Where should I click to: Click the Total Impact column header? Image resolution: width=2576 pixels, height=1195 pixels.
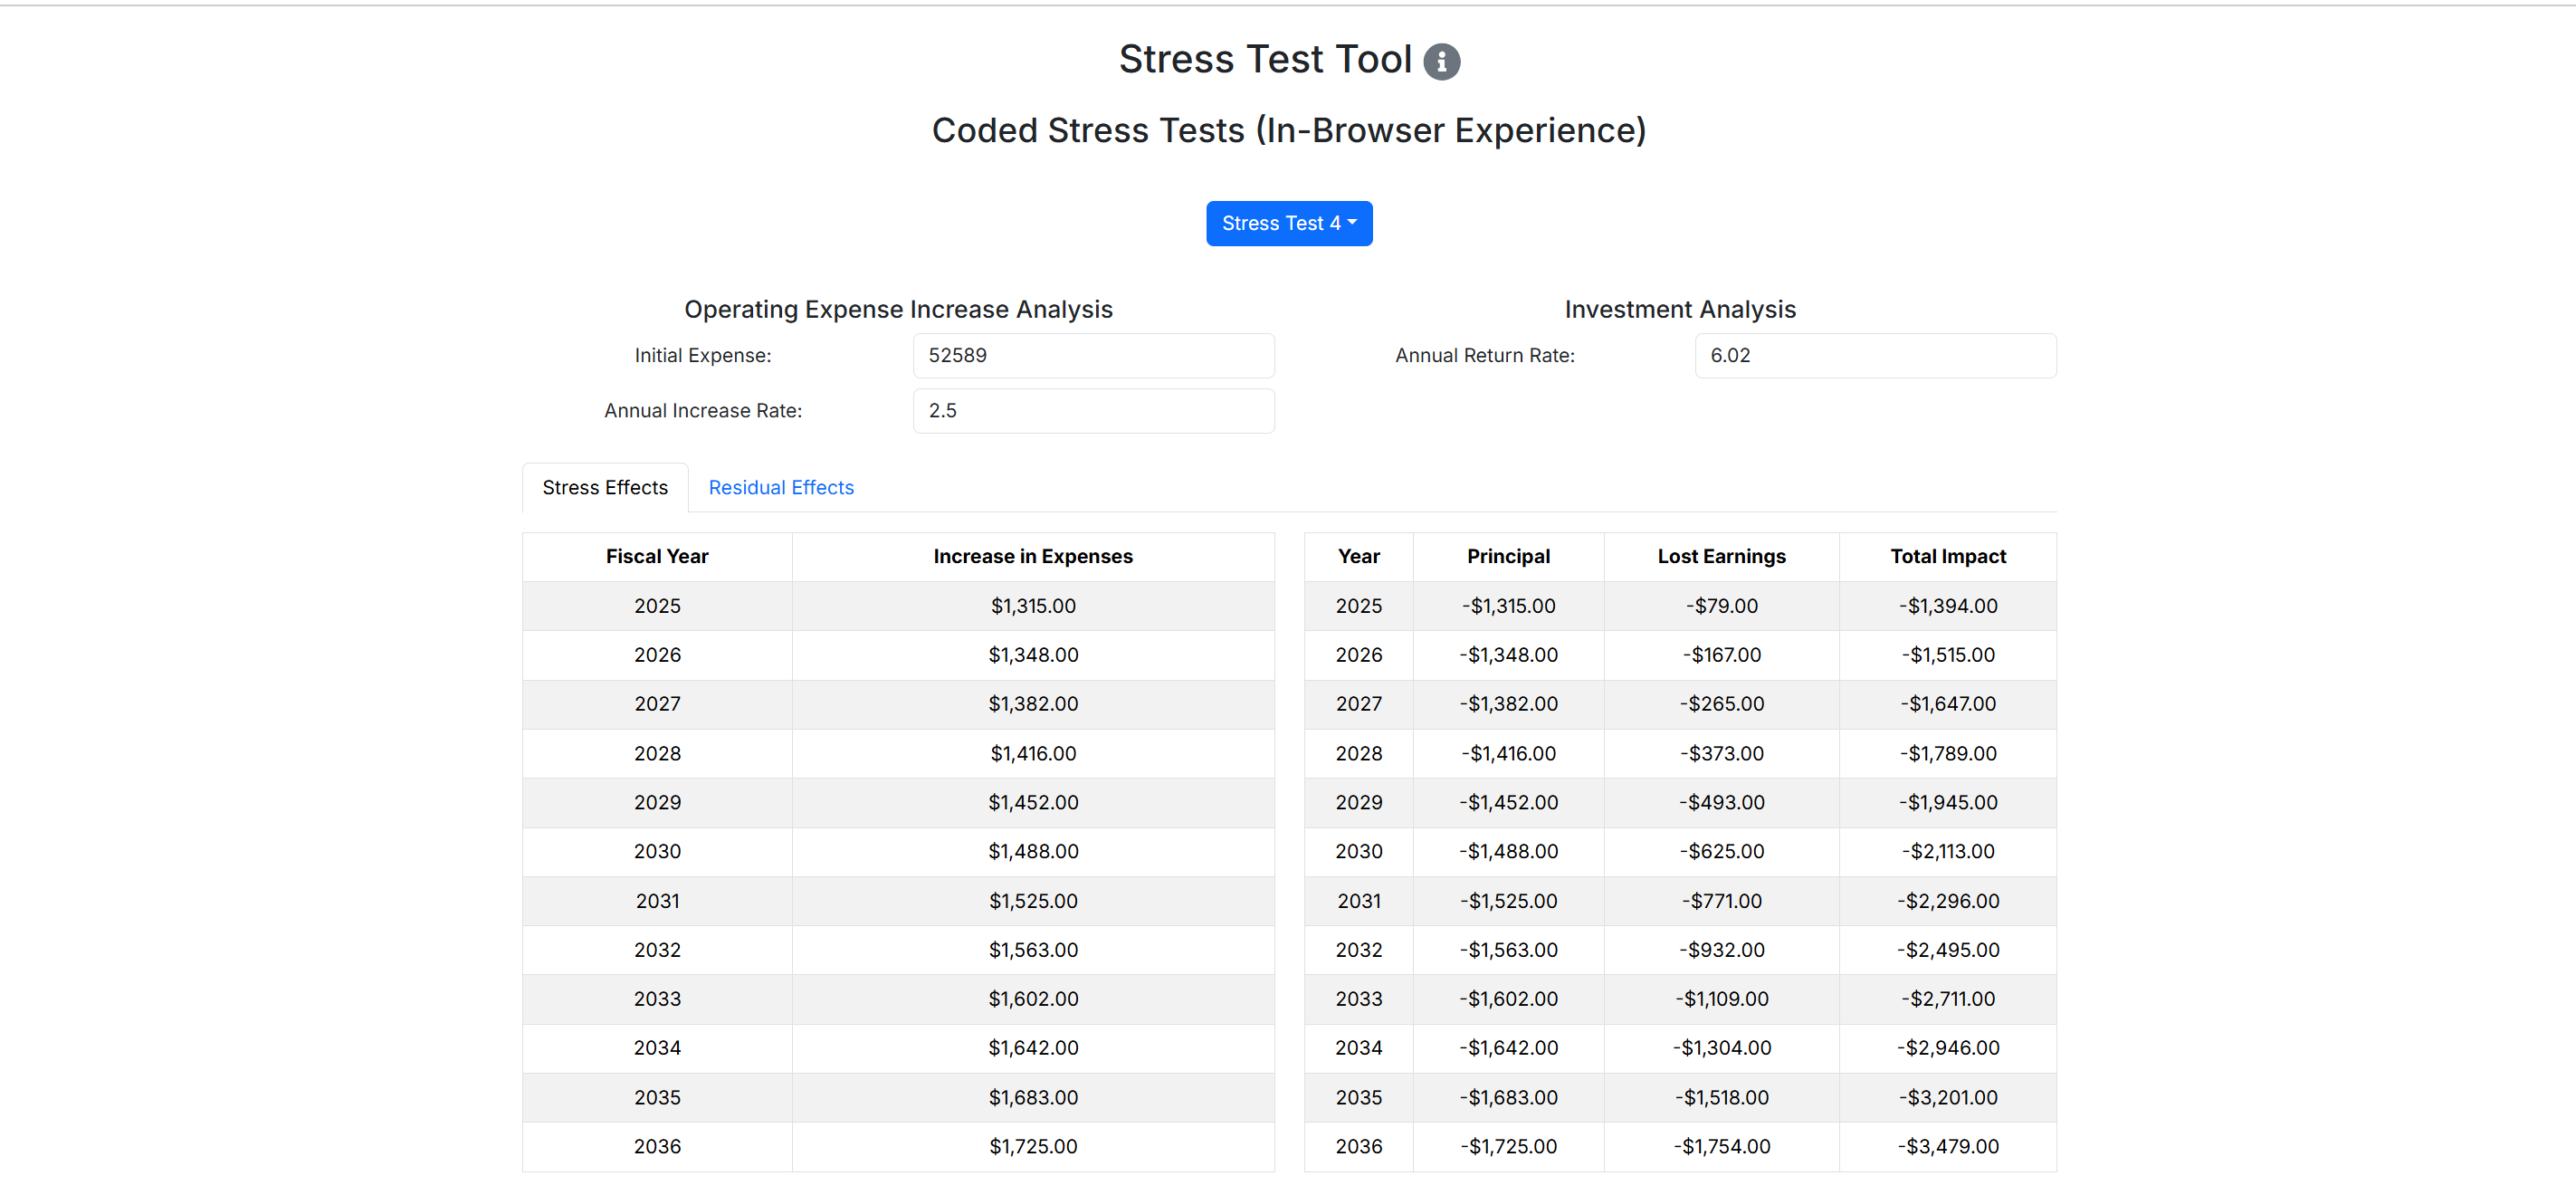1948,556
